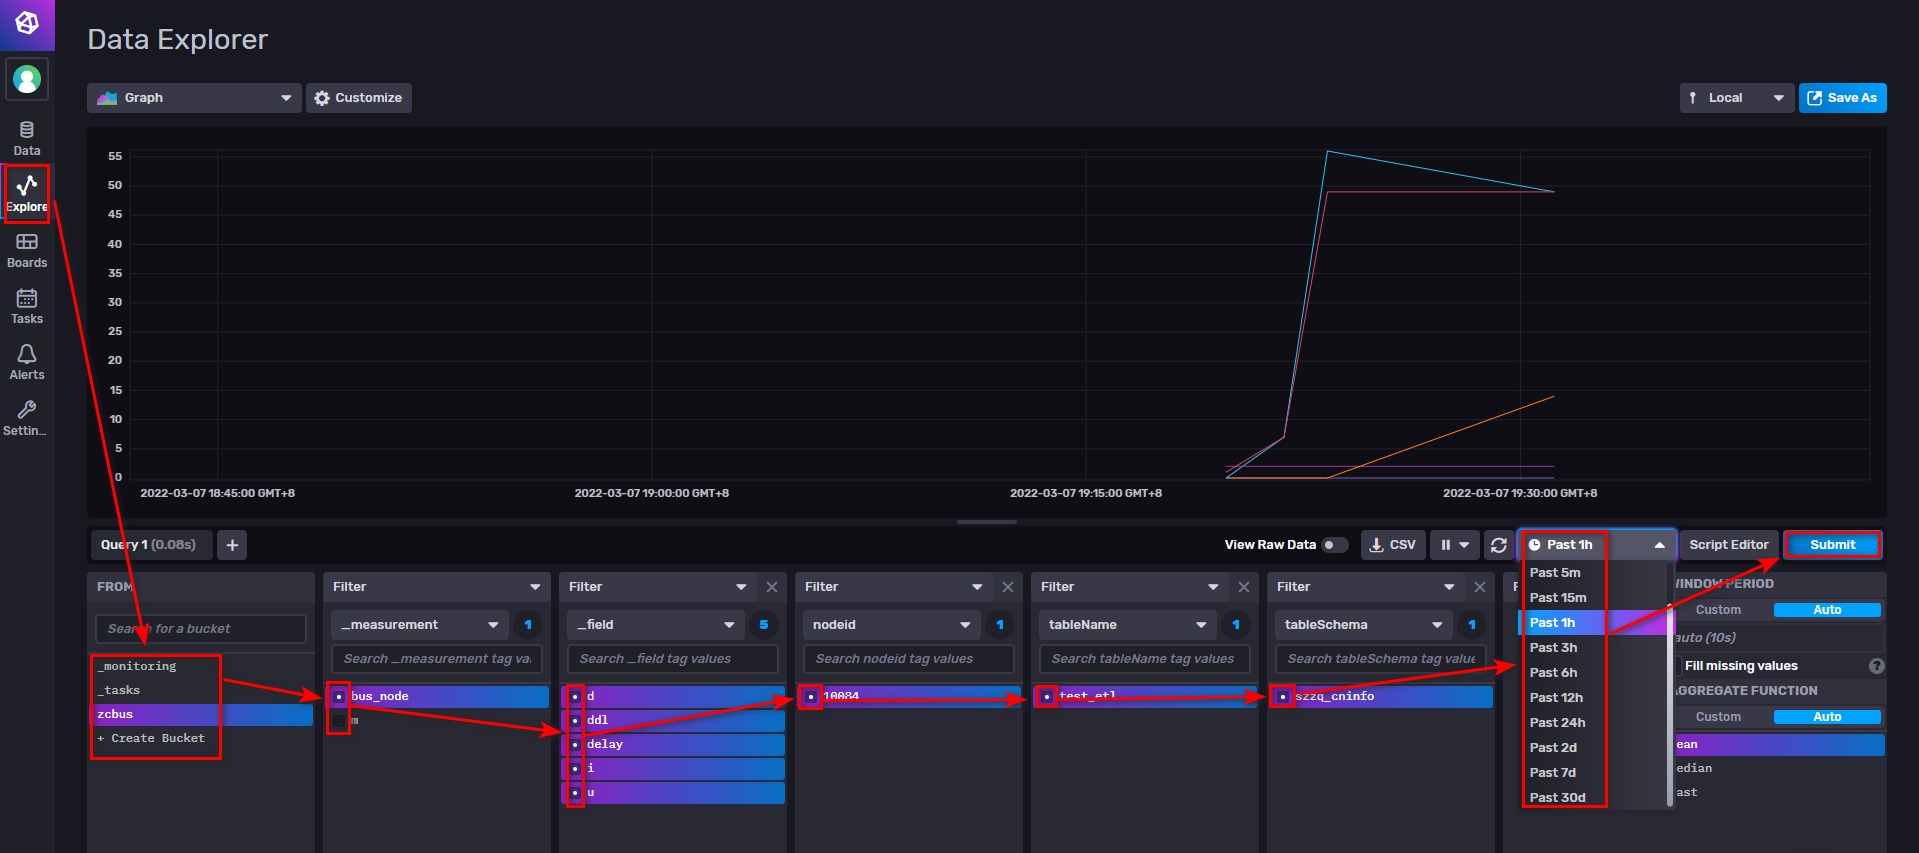Go to Tasks in the sidebar
Viewport: 1919px width, 853px height.
tap(27, 306)
